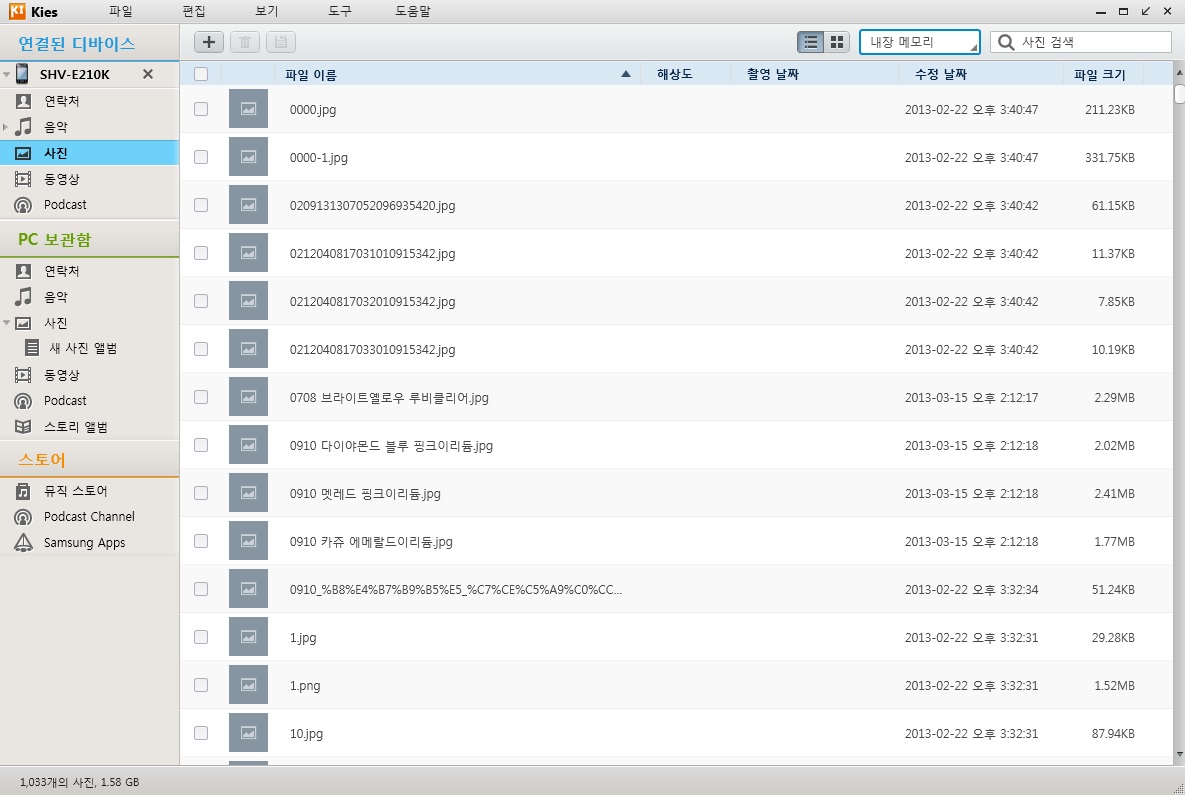This screenshot has height=795, width=1185.
Task: Click the trash delete icon in toolbar
Action: click(x=244, y=42)
